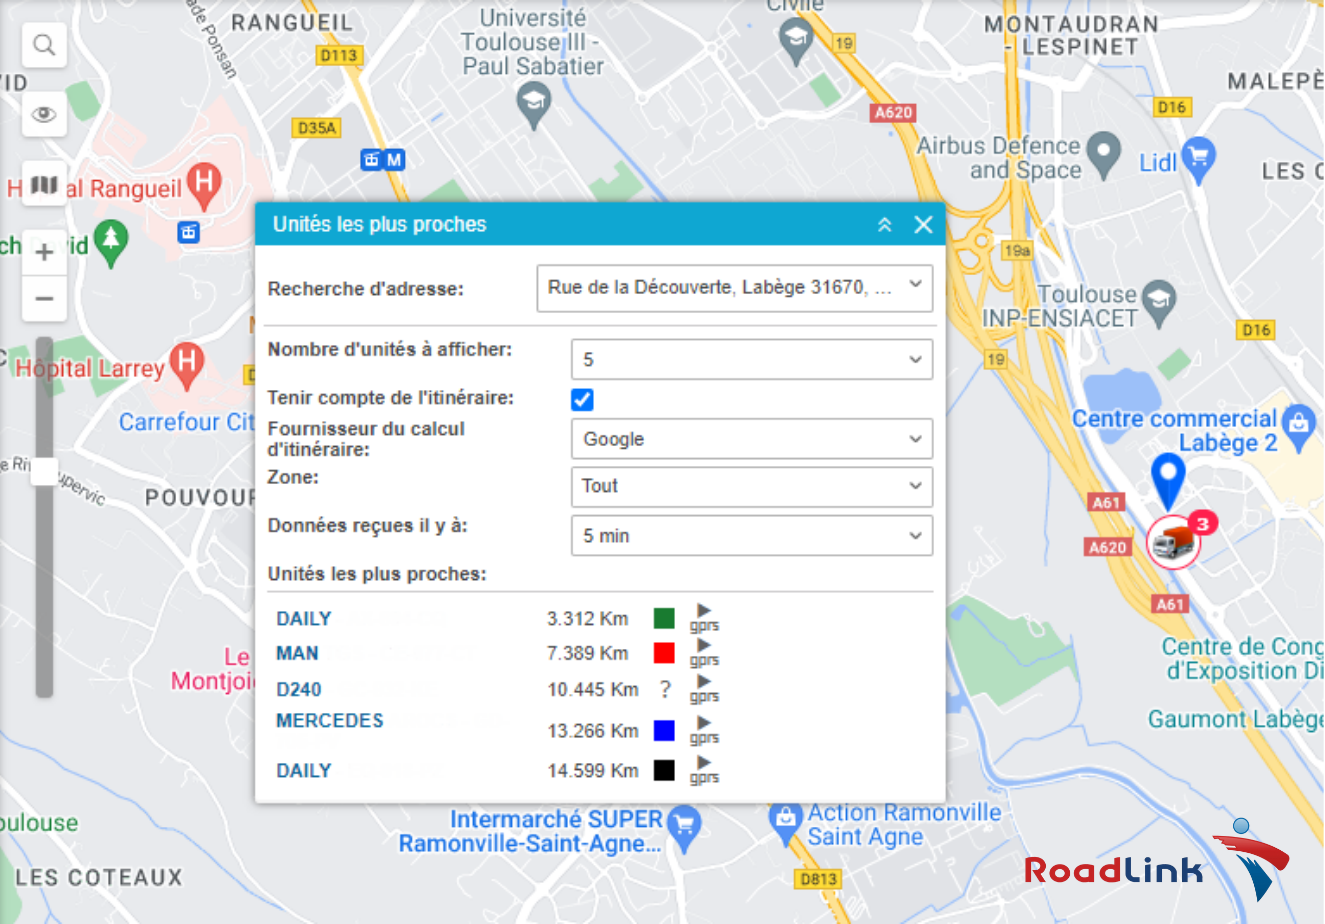Click the 13.266 Km distance value
This screenshot has width=1325, height=924.
(x=593, y=731)
